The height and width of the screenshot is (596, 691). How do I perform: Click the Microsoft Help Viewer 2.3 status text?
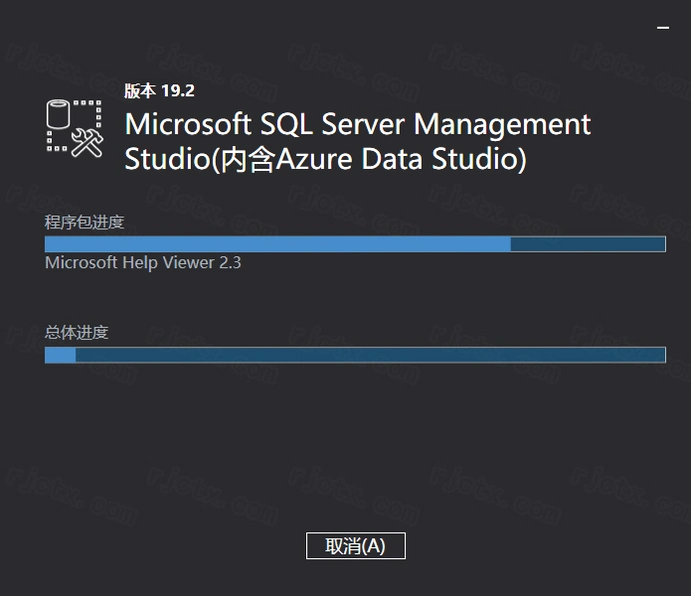point(143,263)
